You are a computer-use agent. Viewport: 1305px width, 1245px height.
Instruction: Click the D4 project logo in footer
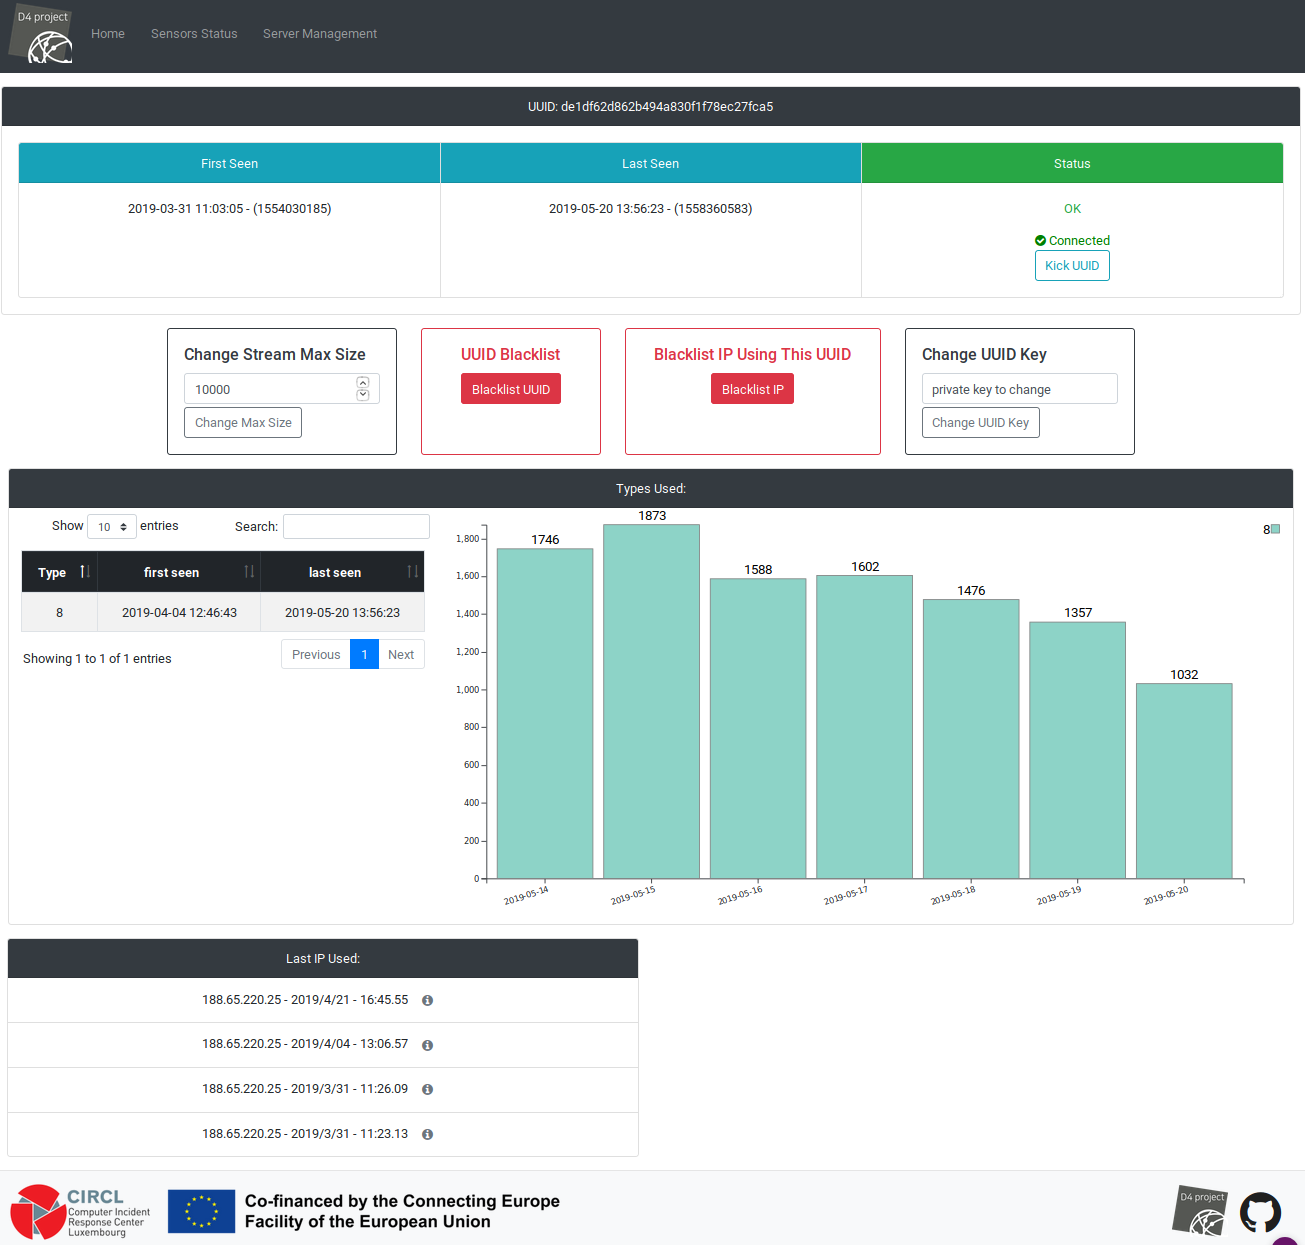point(1200,1210)
